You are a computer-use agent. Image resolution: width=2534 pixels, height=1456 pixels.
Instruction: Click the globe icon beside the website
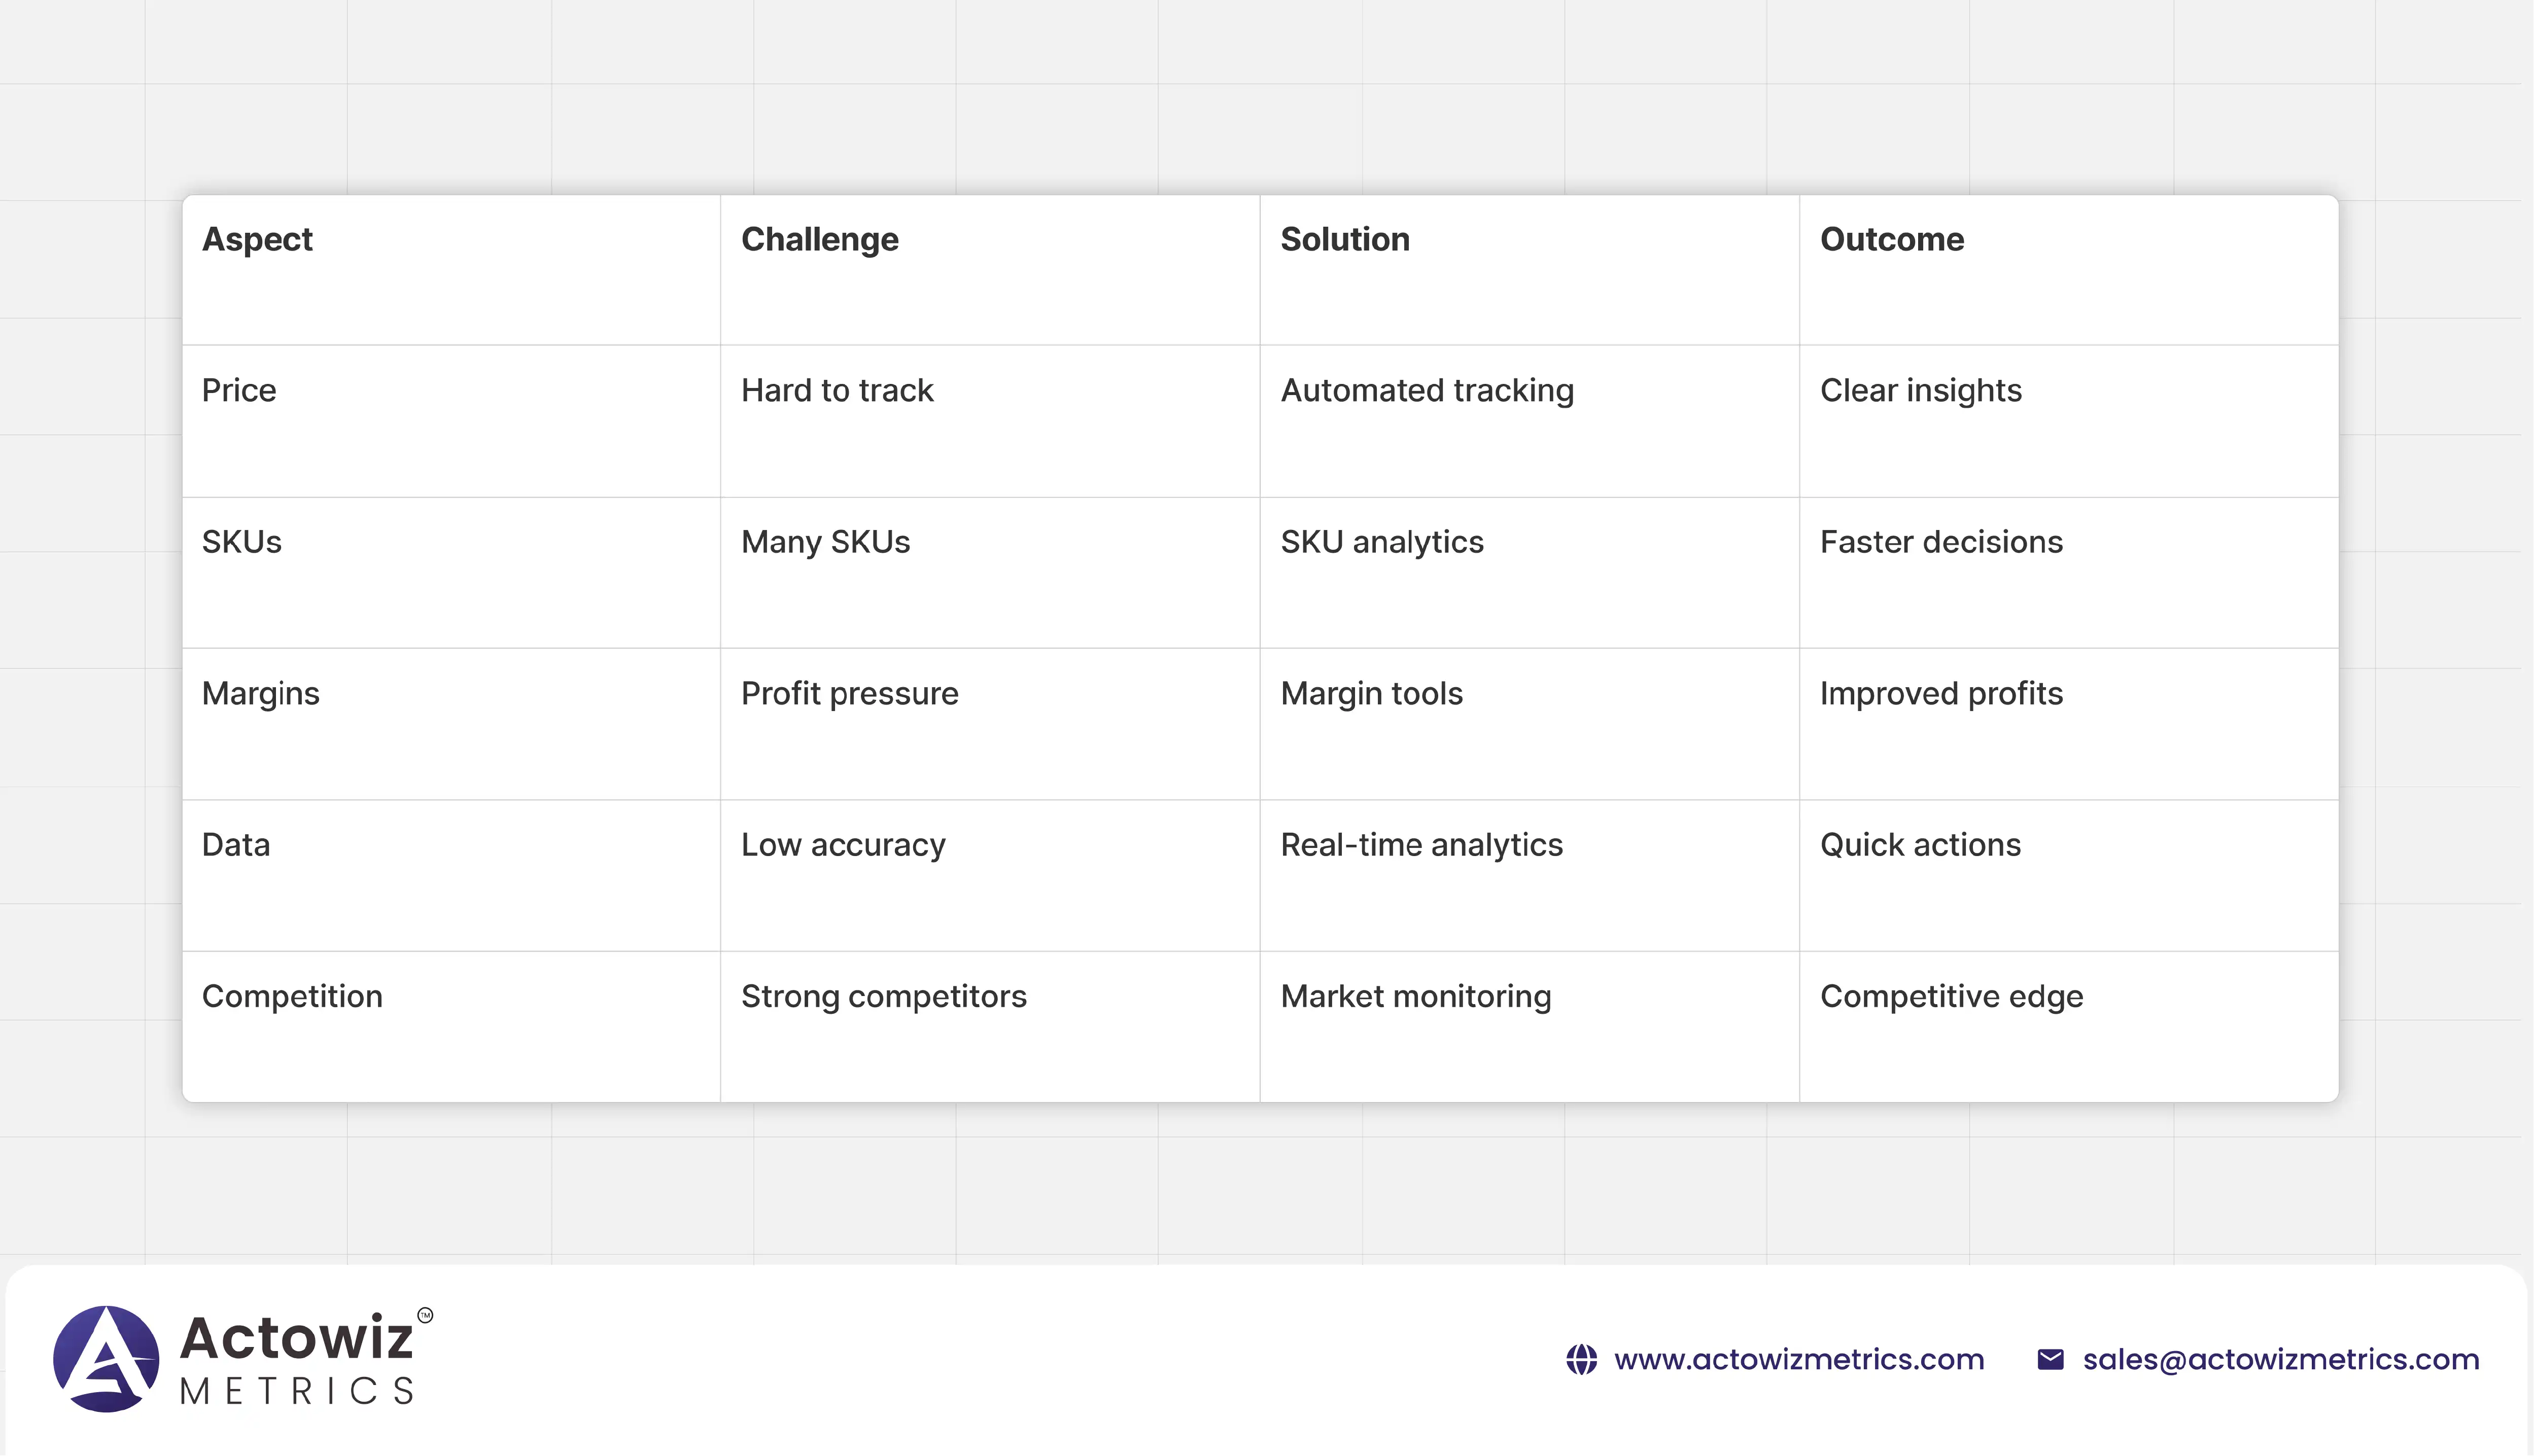1581,1359
